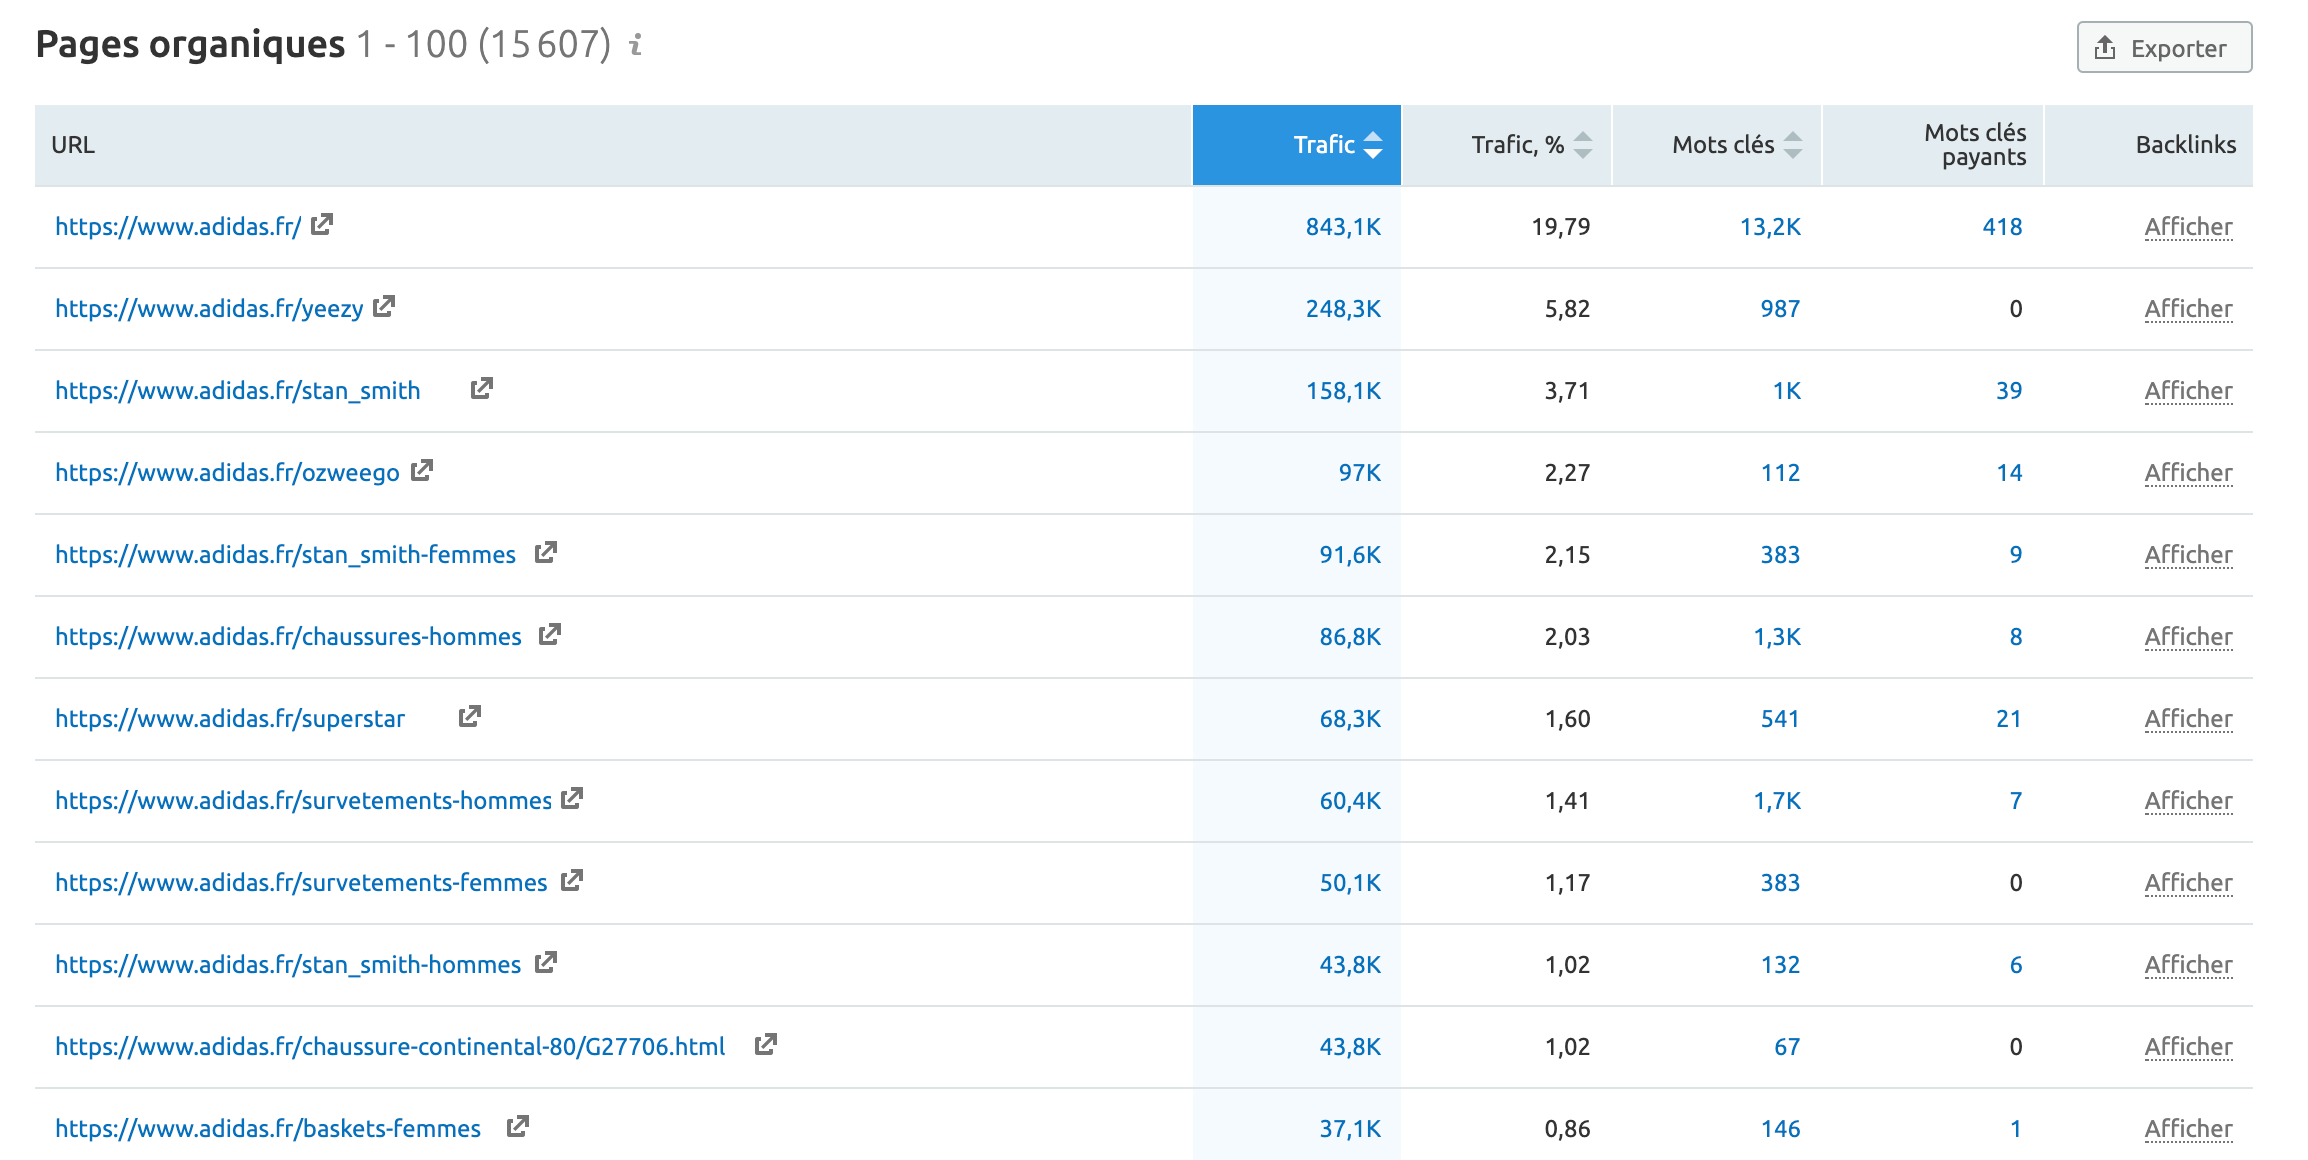The width and height of the screenshot is (2308, 1160).
Task: Click paid keywords value 14
Action: pos(2009,473)
